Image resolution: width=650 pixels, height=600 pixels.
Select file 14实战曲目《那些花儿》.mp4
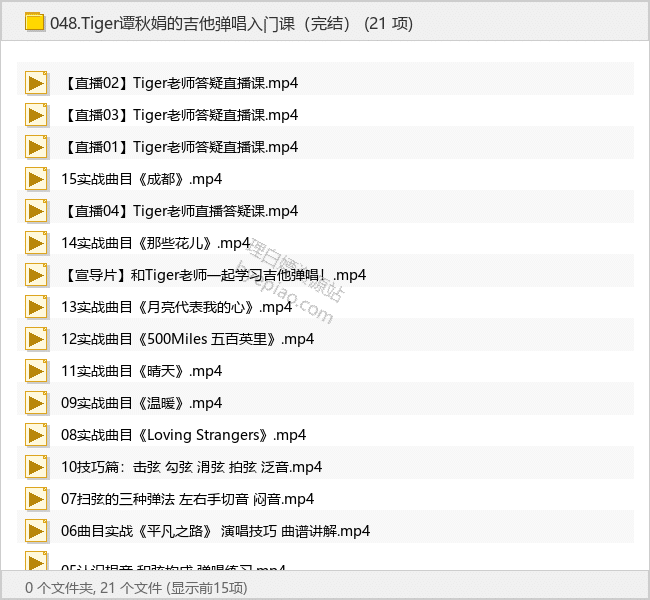coord(156,243)
